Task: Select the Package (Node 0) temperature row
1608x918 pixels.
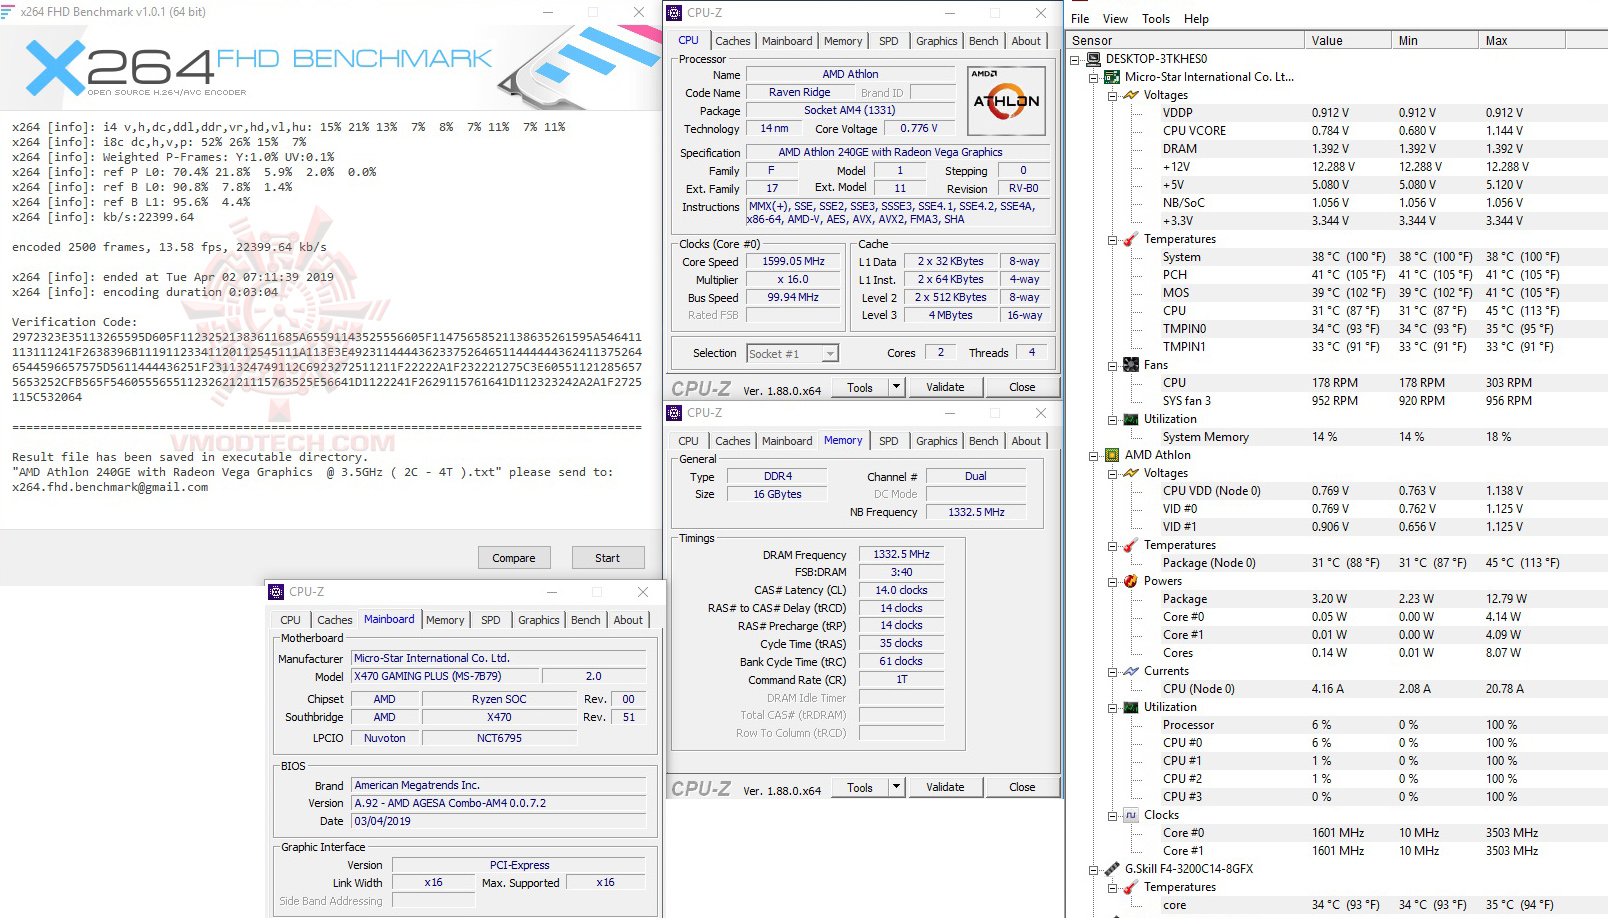Action: [x=1337, y=563]
